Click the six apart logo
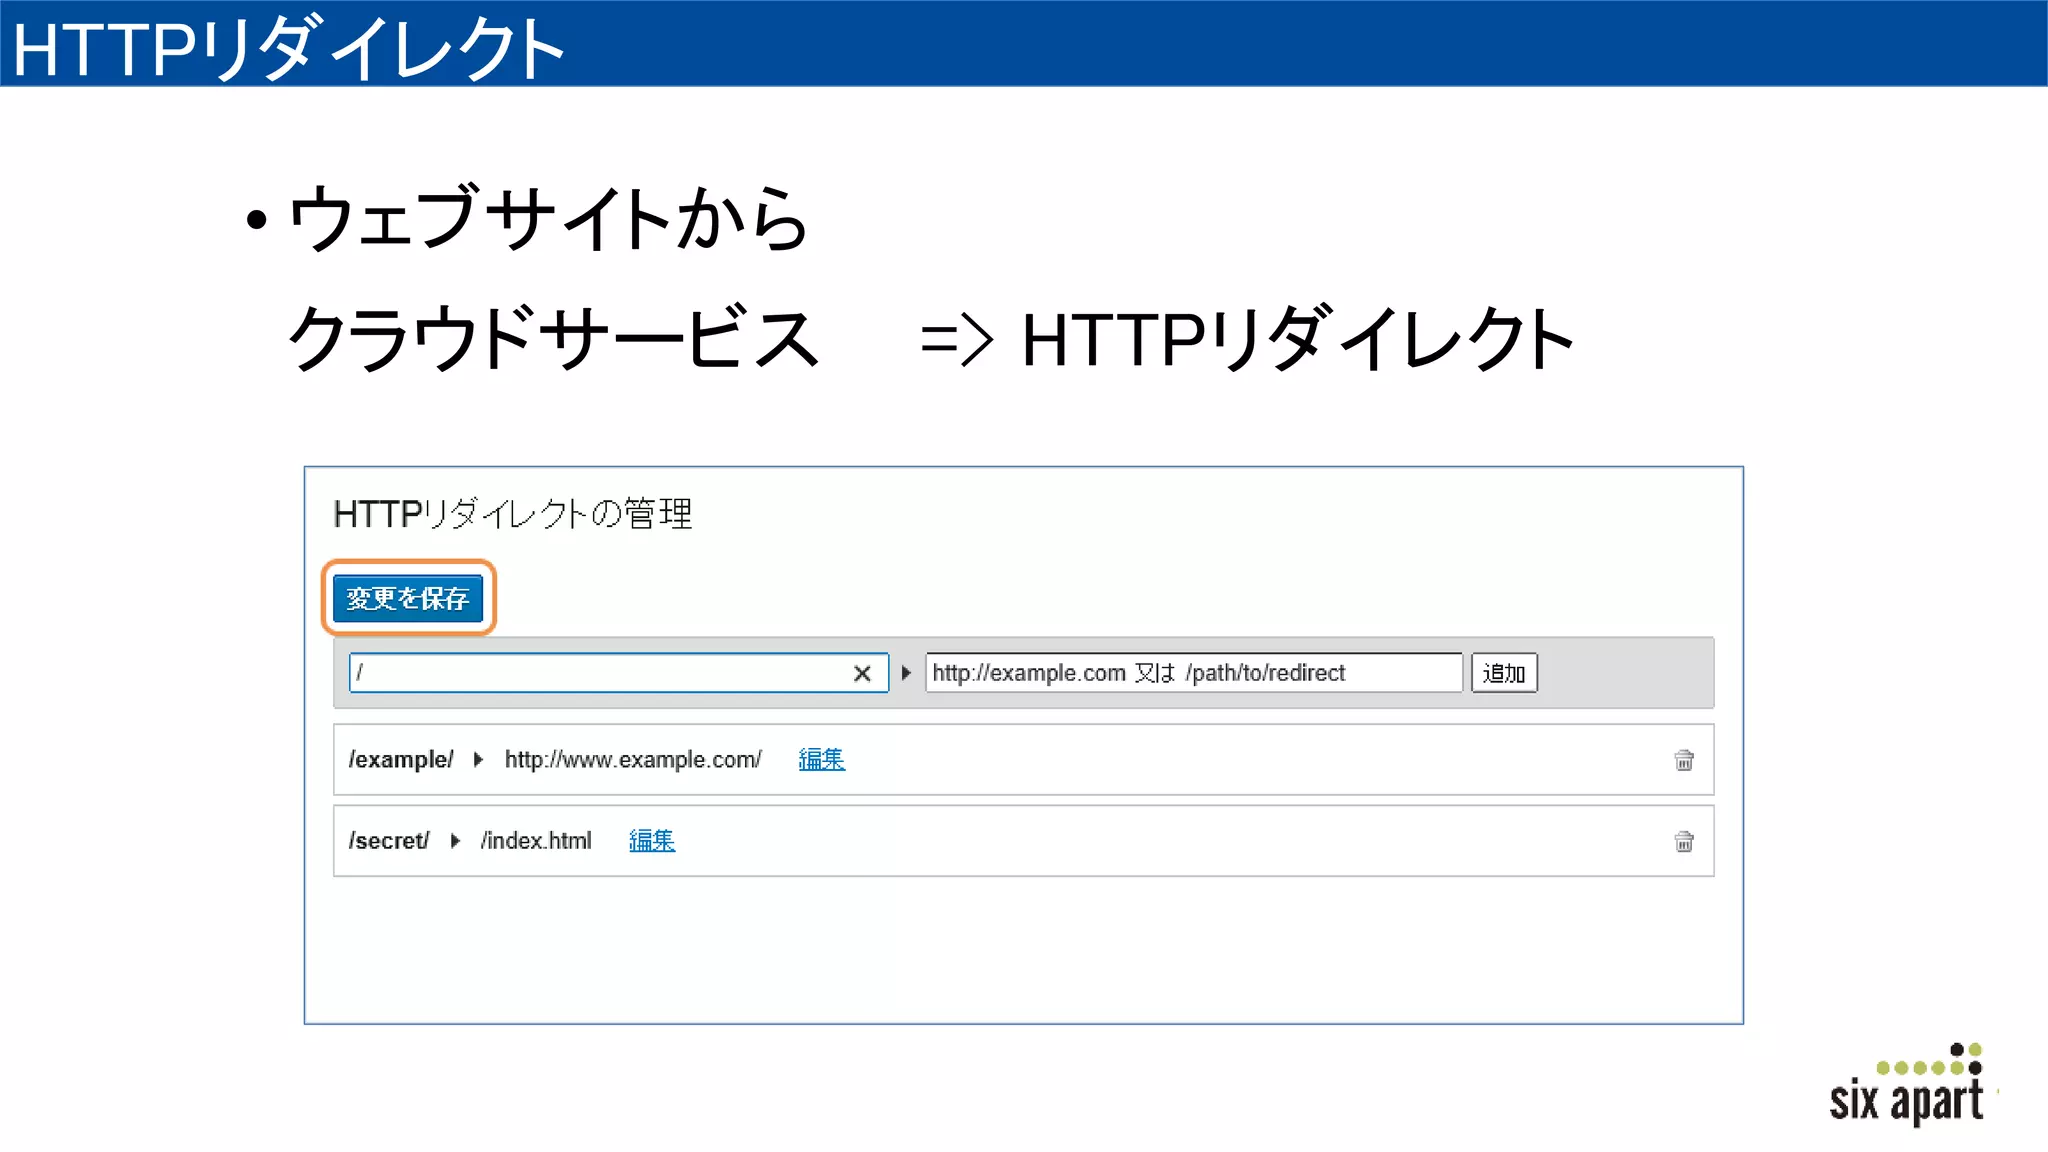Screen dimensions: 2048x1152 pyautogui.click(x=1907, y=1085)
